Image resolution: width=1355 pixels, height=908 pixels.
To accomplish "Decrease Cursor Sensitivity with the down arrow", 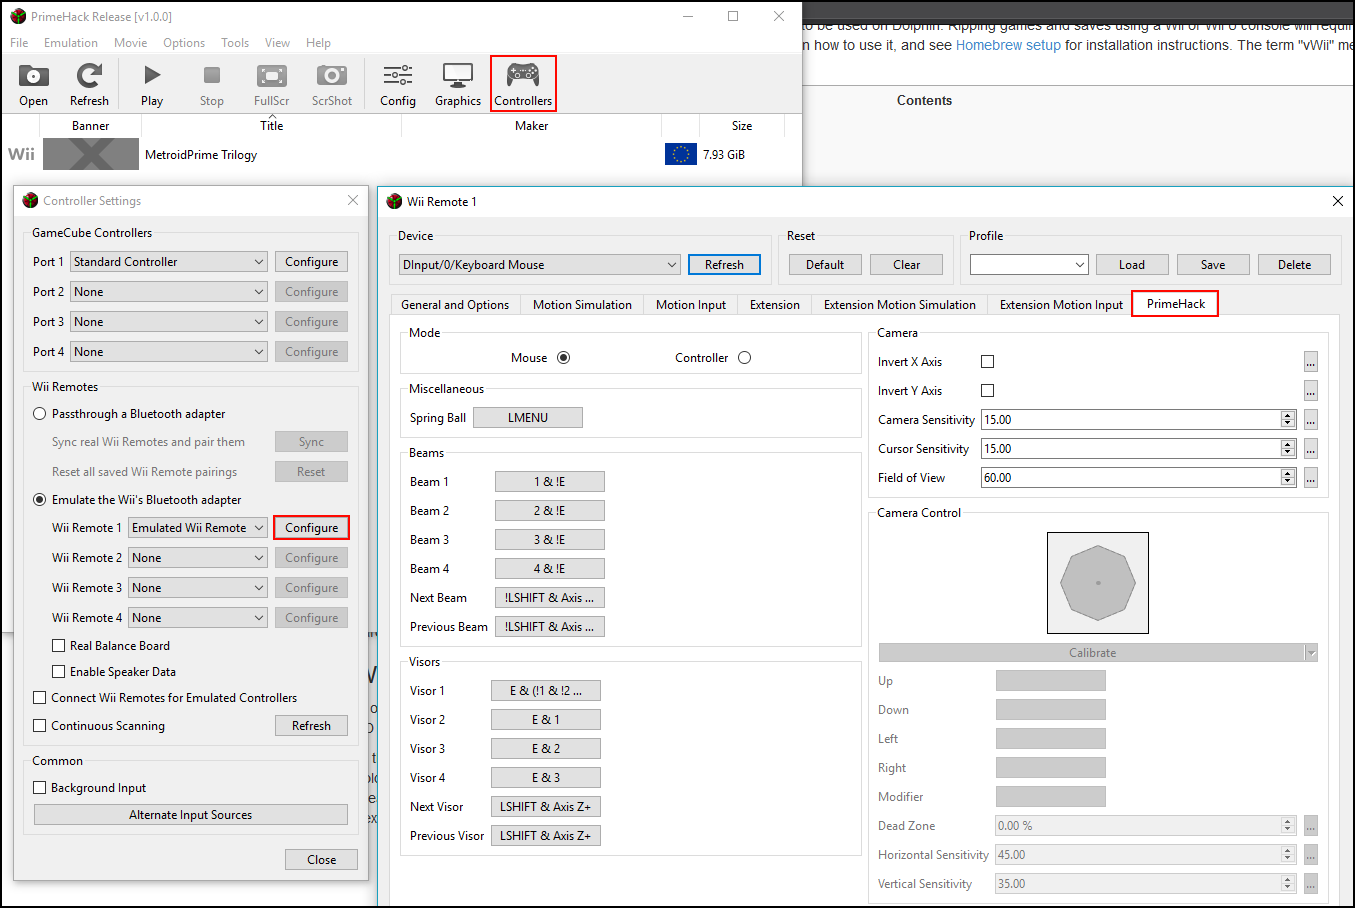I will click(1288, 454).
